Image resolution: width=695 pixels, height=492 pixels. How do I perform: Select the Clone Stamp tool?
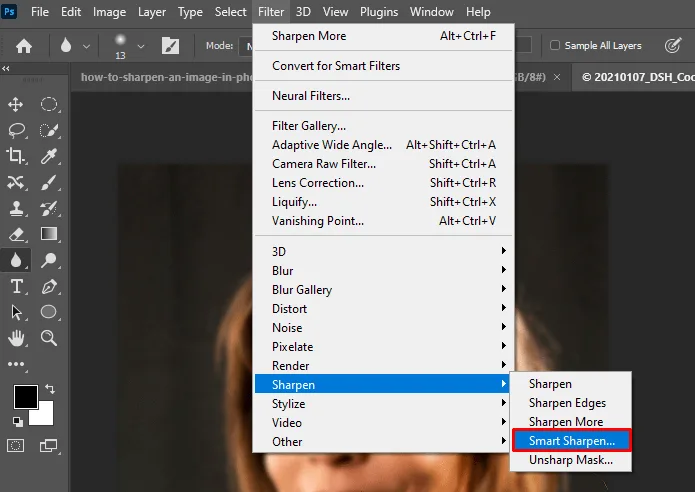[x=16, y=208]
